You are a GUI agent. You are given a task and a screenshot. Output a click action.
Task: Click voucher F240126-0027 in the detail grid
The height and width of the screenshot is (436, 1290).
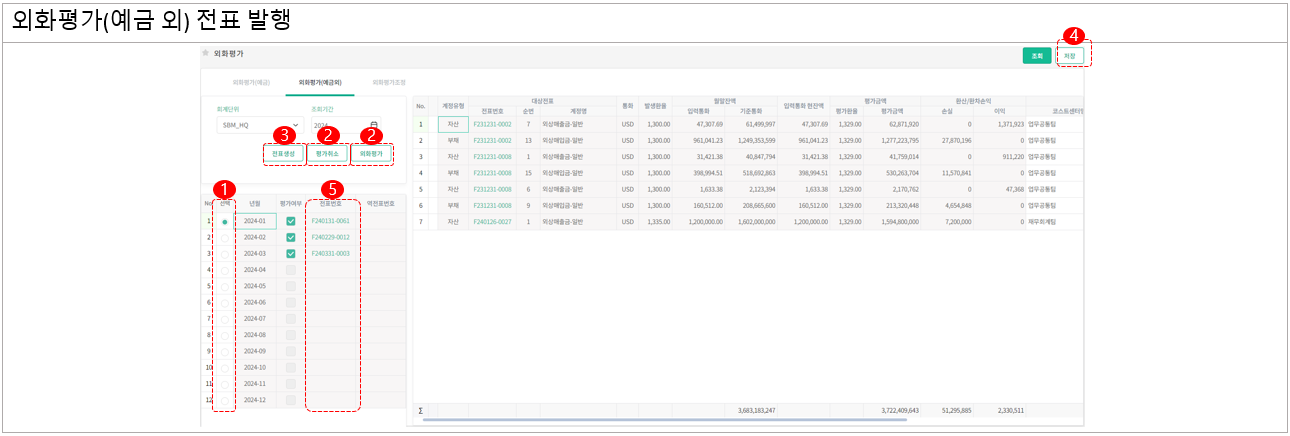[491, 222]
